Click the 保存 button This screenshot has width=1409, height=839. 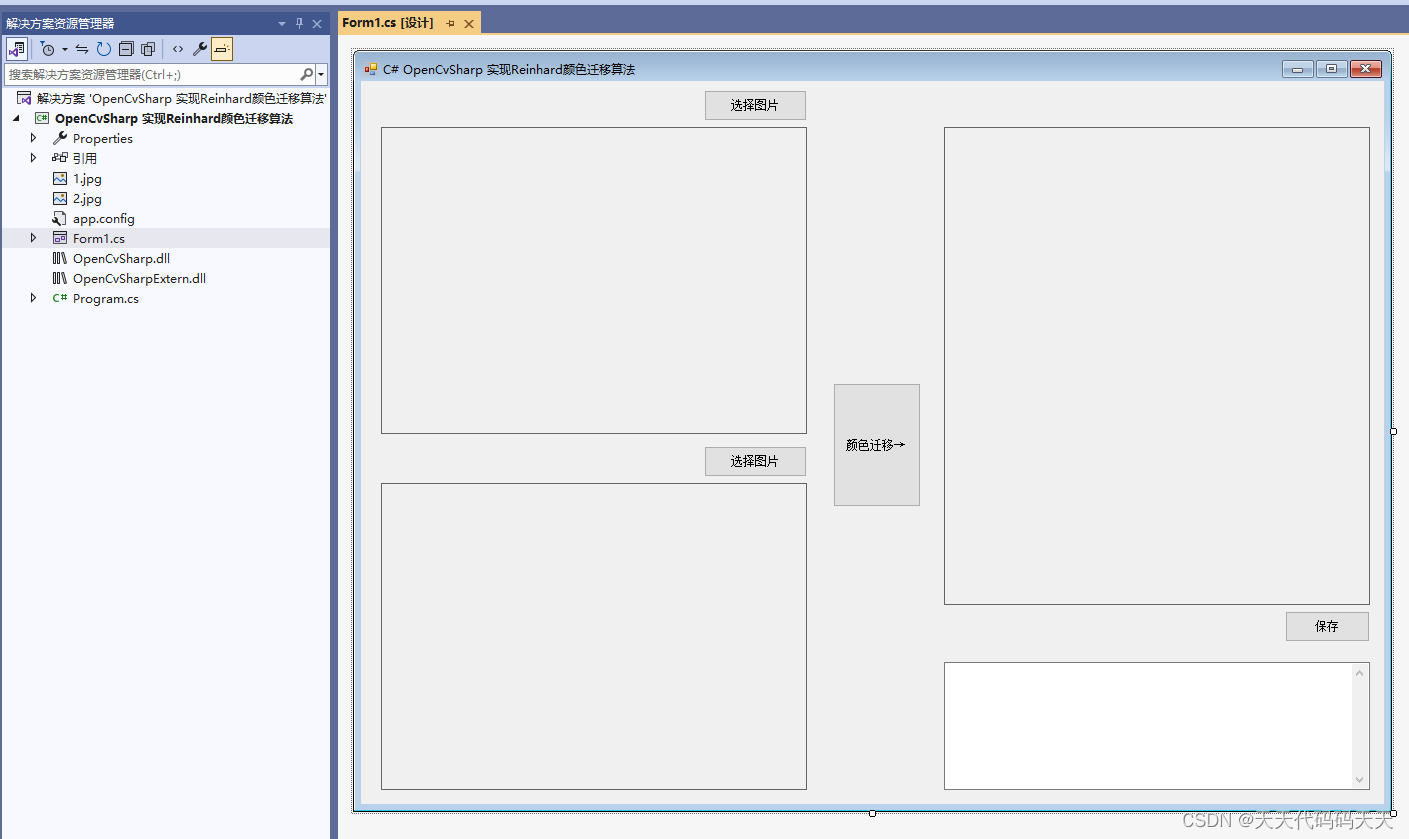1327,626
